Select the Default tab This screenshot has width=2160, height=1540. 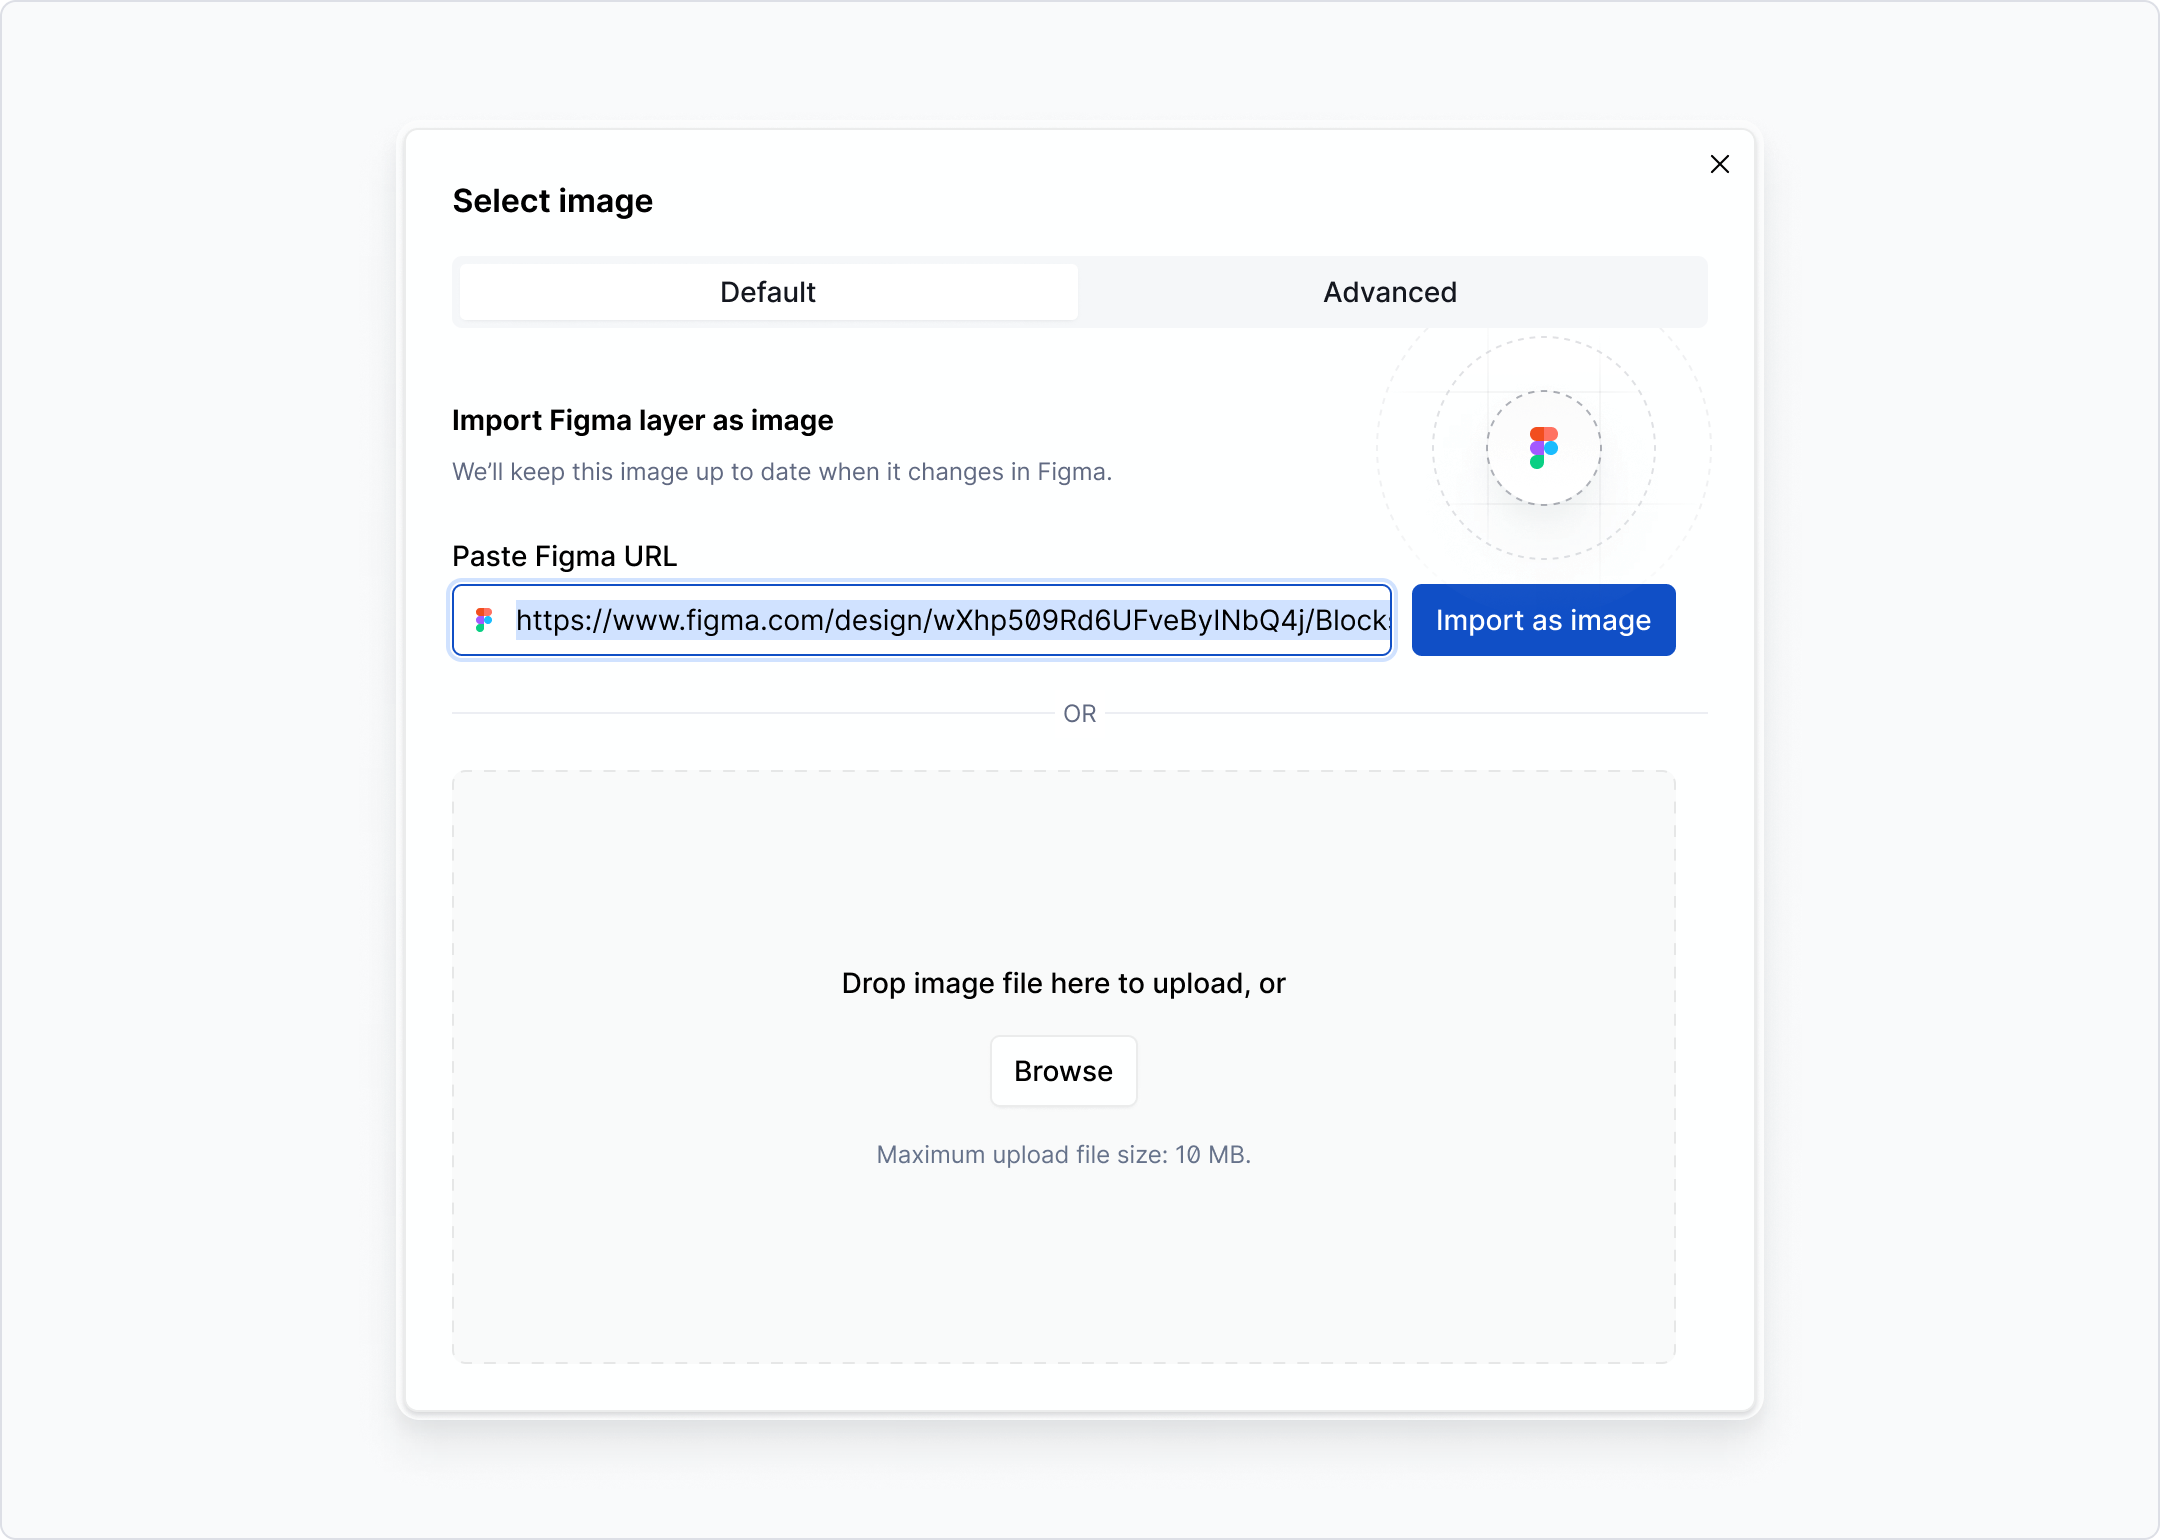(x=766, y=292)
